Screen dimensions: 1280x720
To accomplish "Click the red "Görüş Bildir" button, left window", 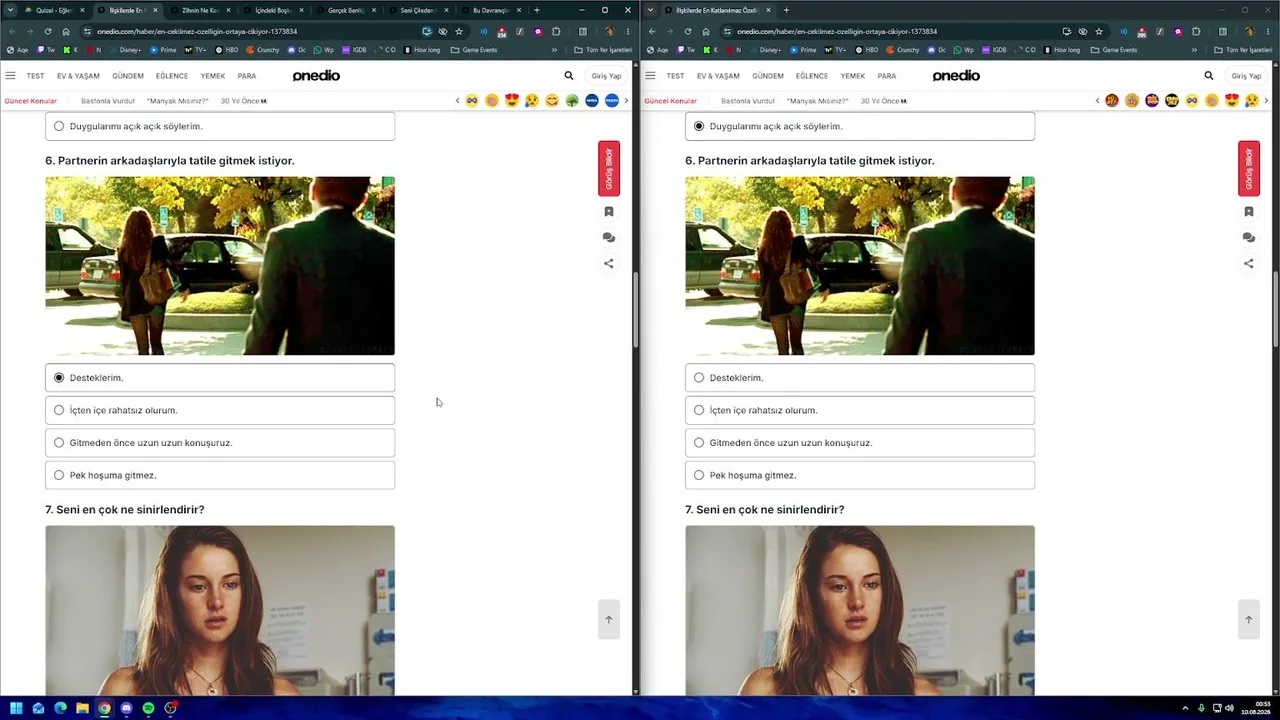I will 609,169.
